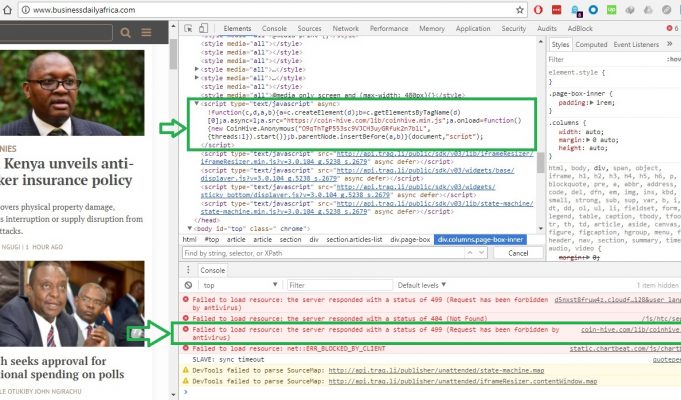
Task: Show more Styles pane tabs with chevron
Action: point(669,44)
